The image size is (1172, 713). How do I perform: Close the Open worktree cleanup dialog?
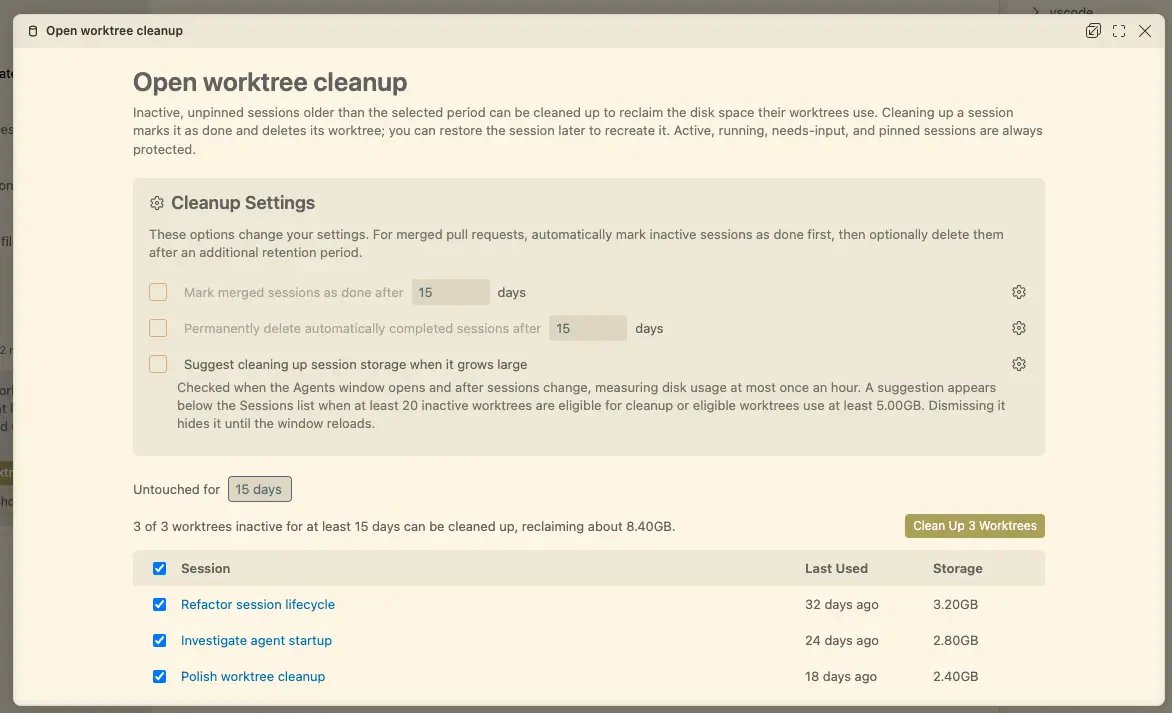(1145, 31)
